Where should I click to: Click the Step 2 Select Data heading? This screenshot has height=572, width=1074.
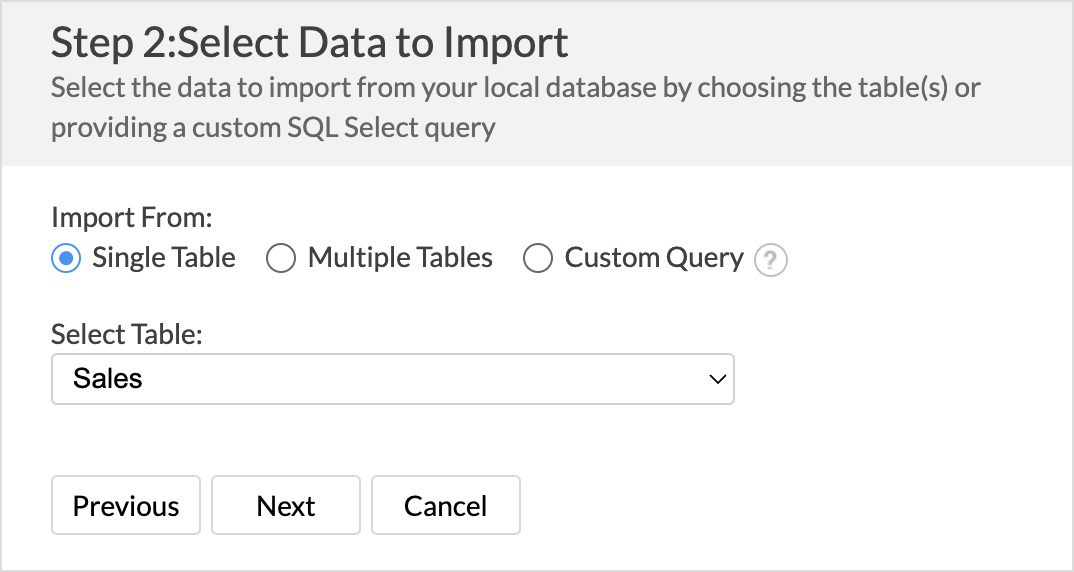[310, 42]
